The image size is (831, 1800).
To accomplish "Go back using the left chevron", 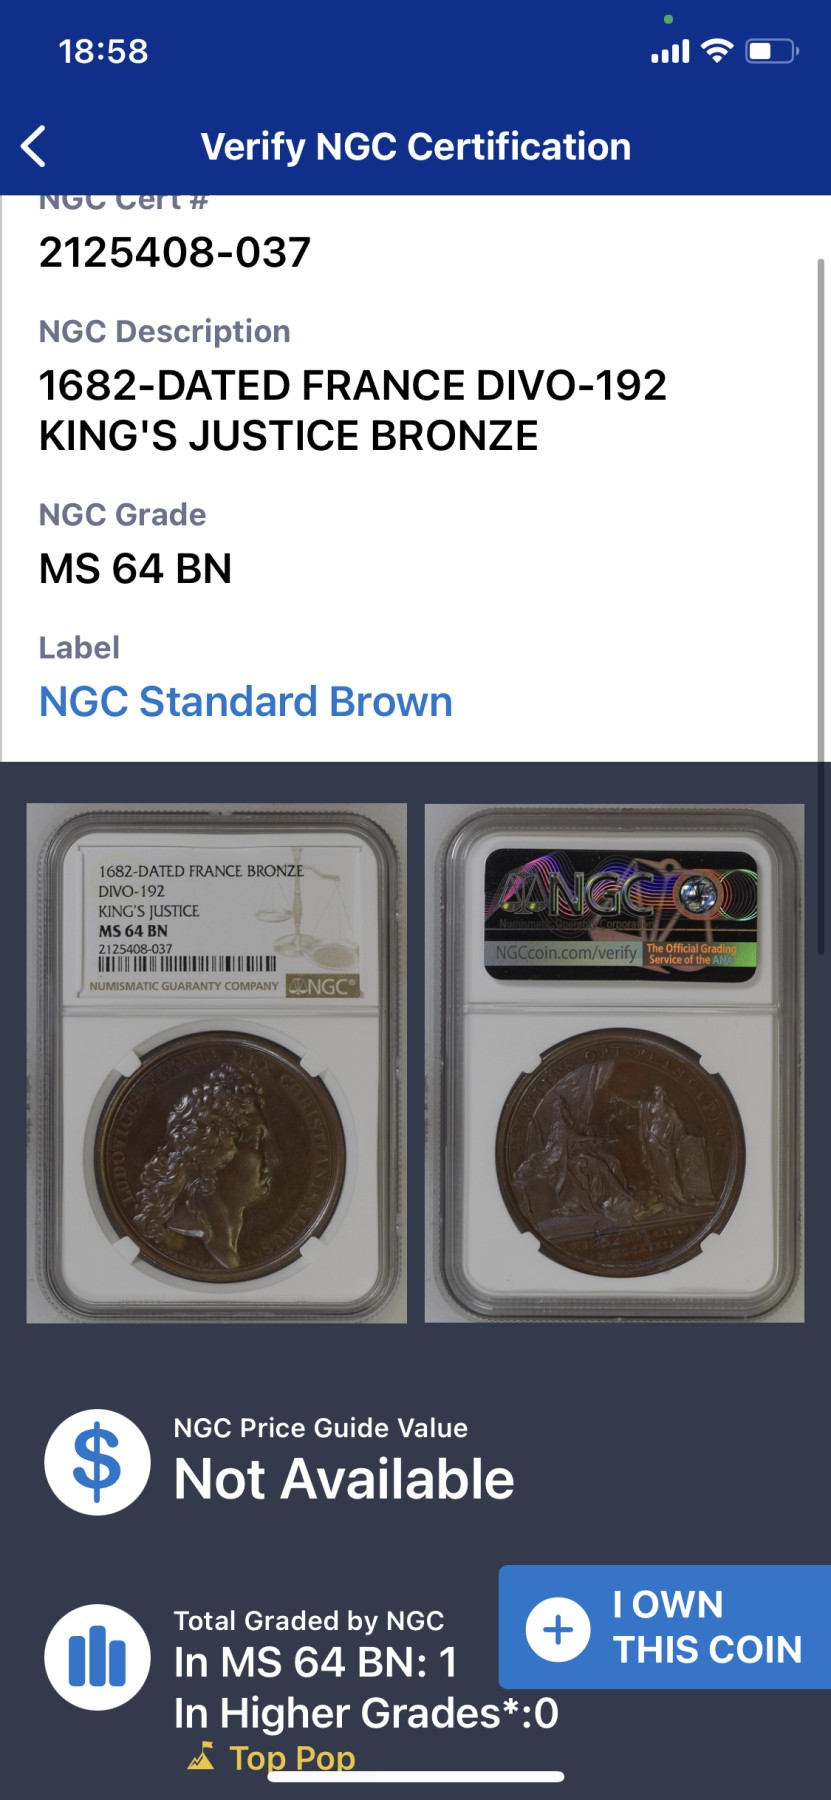I will point(34,146).
